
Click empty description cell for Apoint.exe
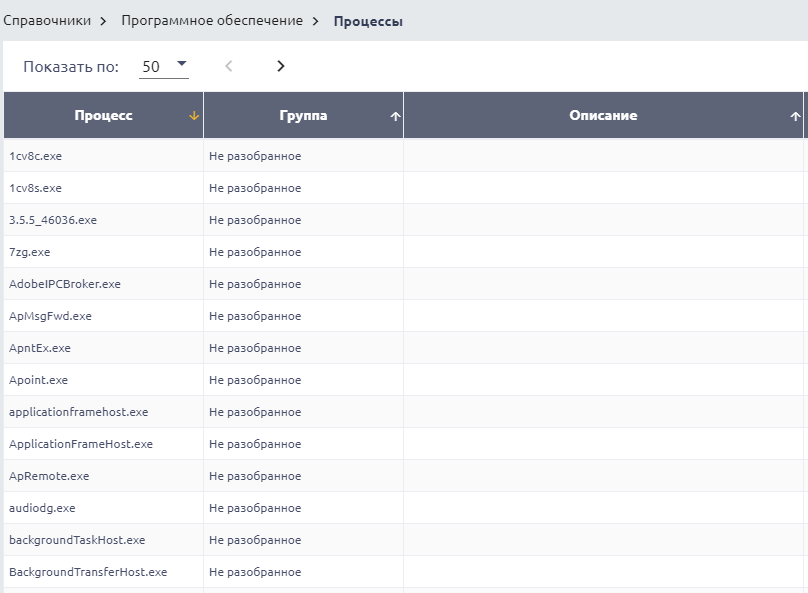coord(603,380)
